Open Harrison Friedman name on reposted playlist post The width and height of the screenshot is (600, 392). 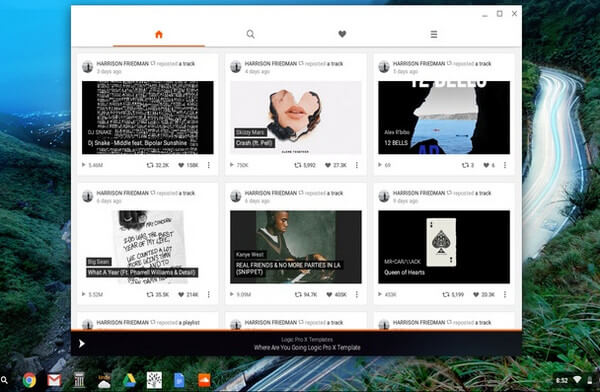tap(122, 322)
